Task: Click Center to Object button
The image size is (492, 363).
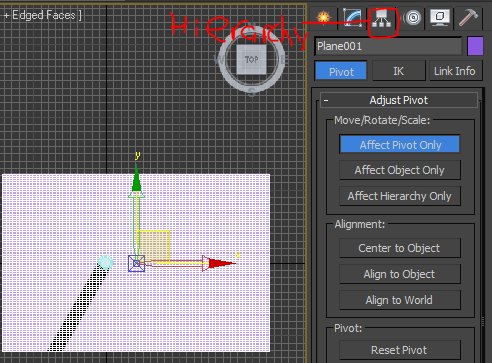Action: pyautogui.click(x=400, y=248)
